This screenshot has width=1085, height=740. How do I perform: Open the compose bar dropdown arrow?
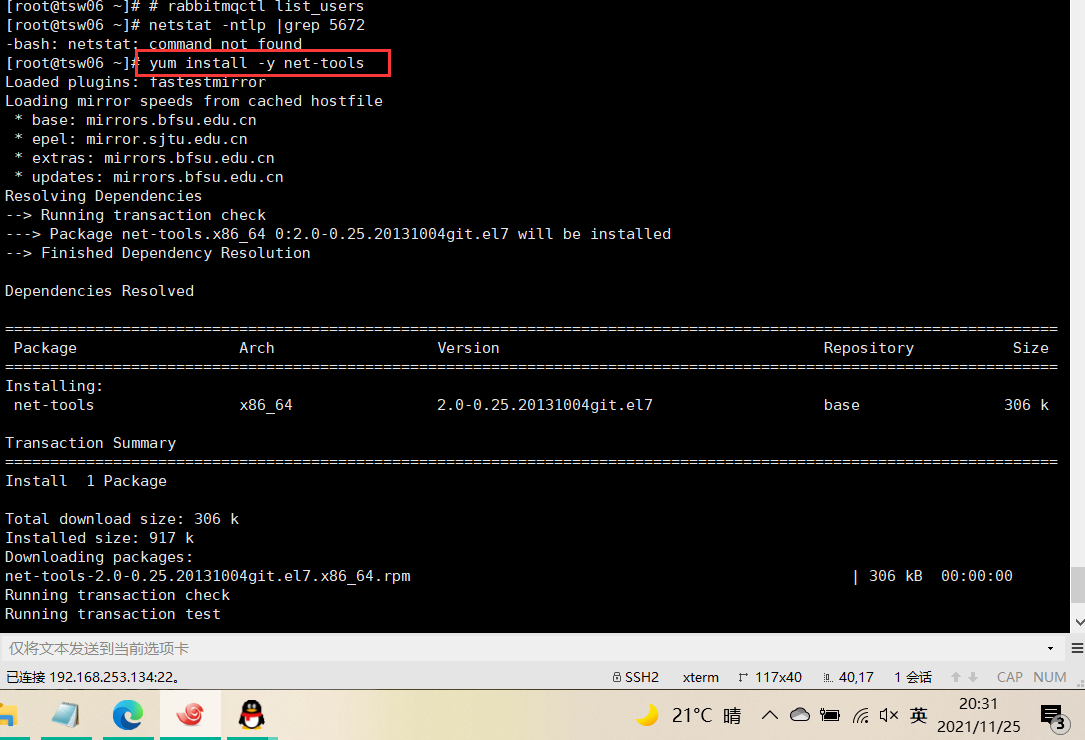pyautogui.click(x=1050, y=649)
